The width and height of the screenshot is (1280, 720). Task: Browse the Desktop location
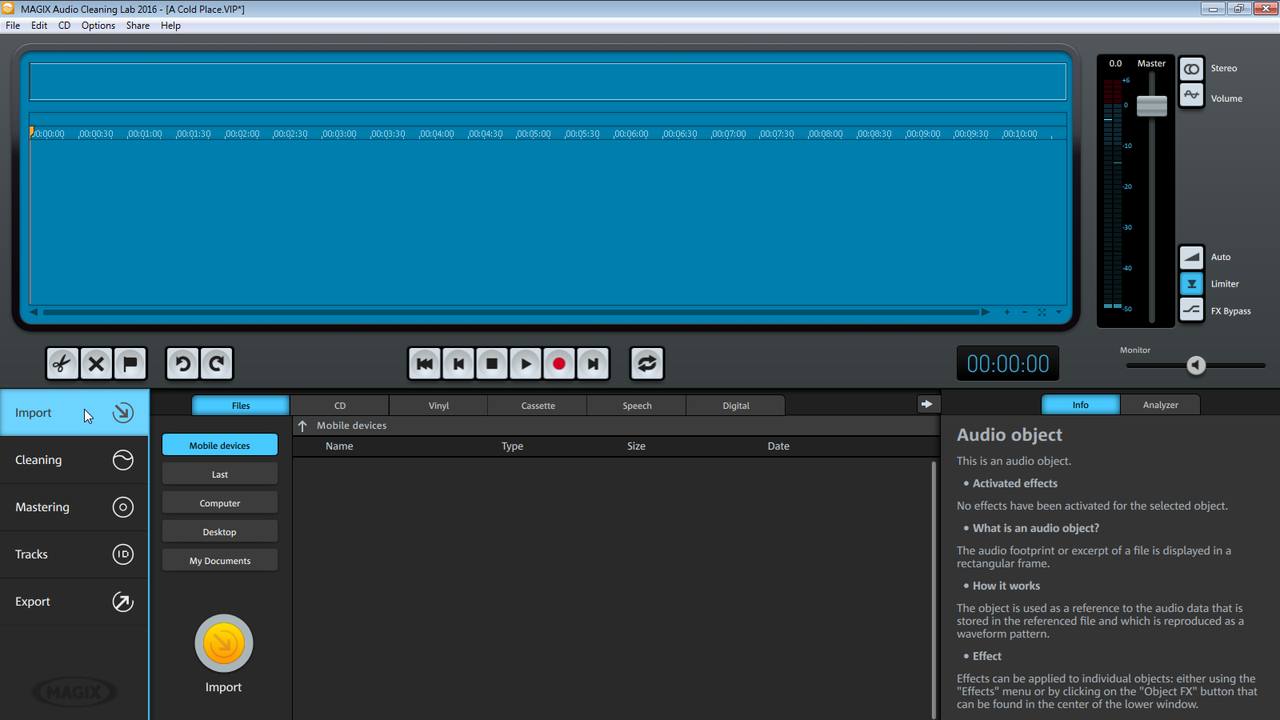[220, 532]
